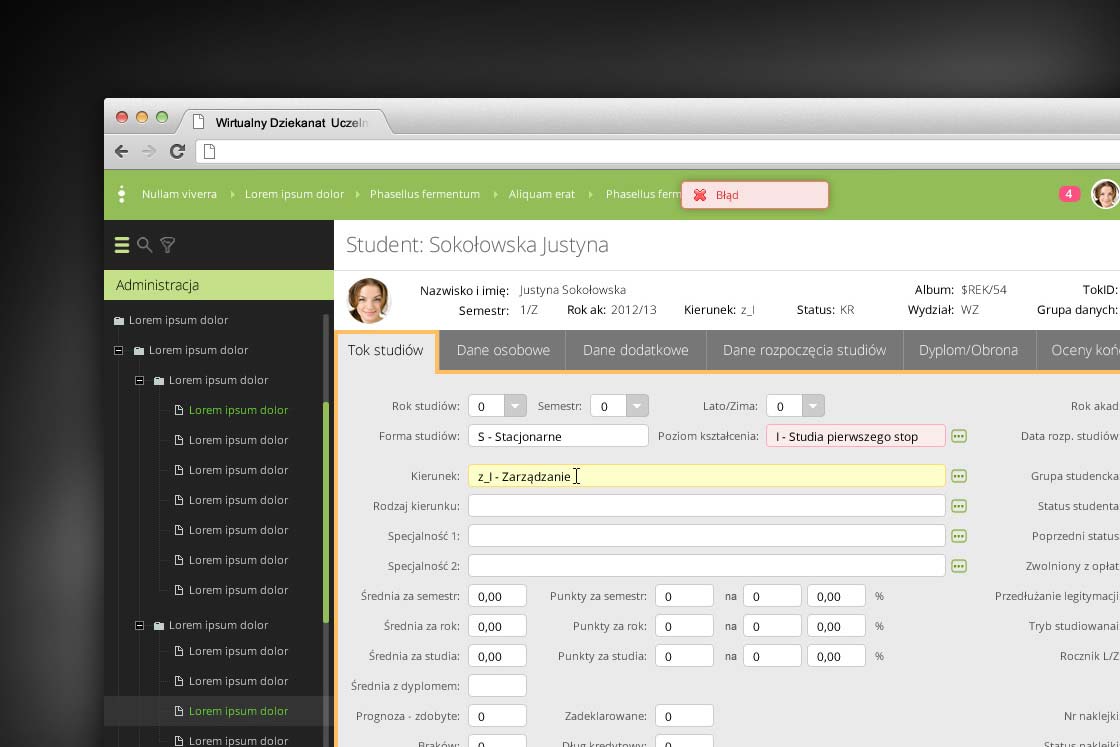Click the Aliquam erat breadcrumb link
This screenshot has width=1120, height=747.
[541, 194]
